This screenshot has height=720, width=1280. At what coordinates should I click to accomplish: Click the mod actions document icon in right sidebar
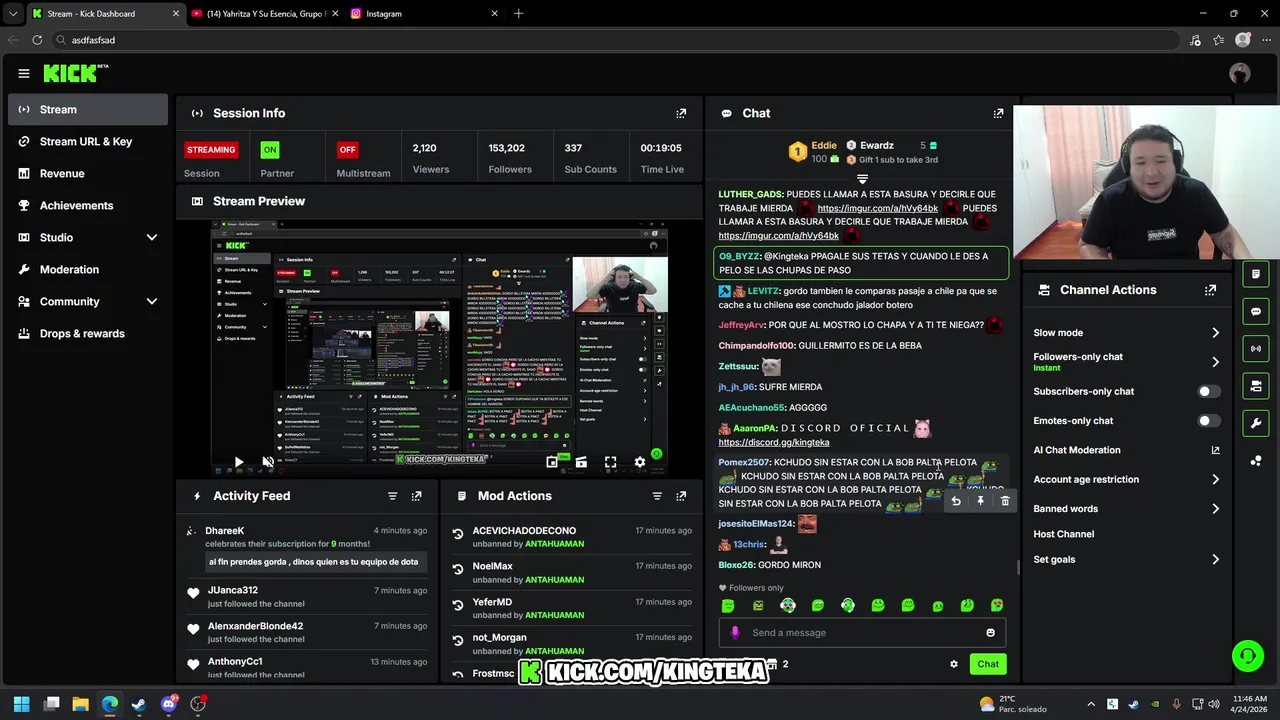[1256, 273]
